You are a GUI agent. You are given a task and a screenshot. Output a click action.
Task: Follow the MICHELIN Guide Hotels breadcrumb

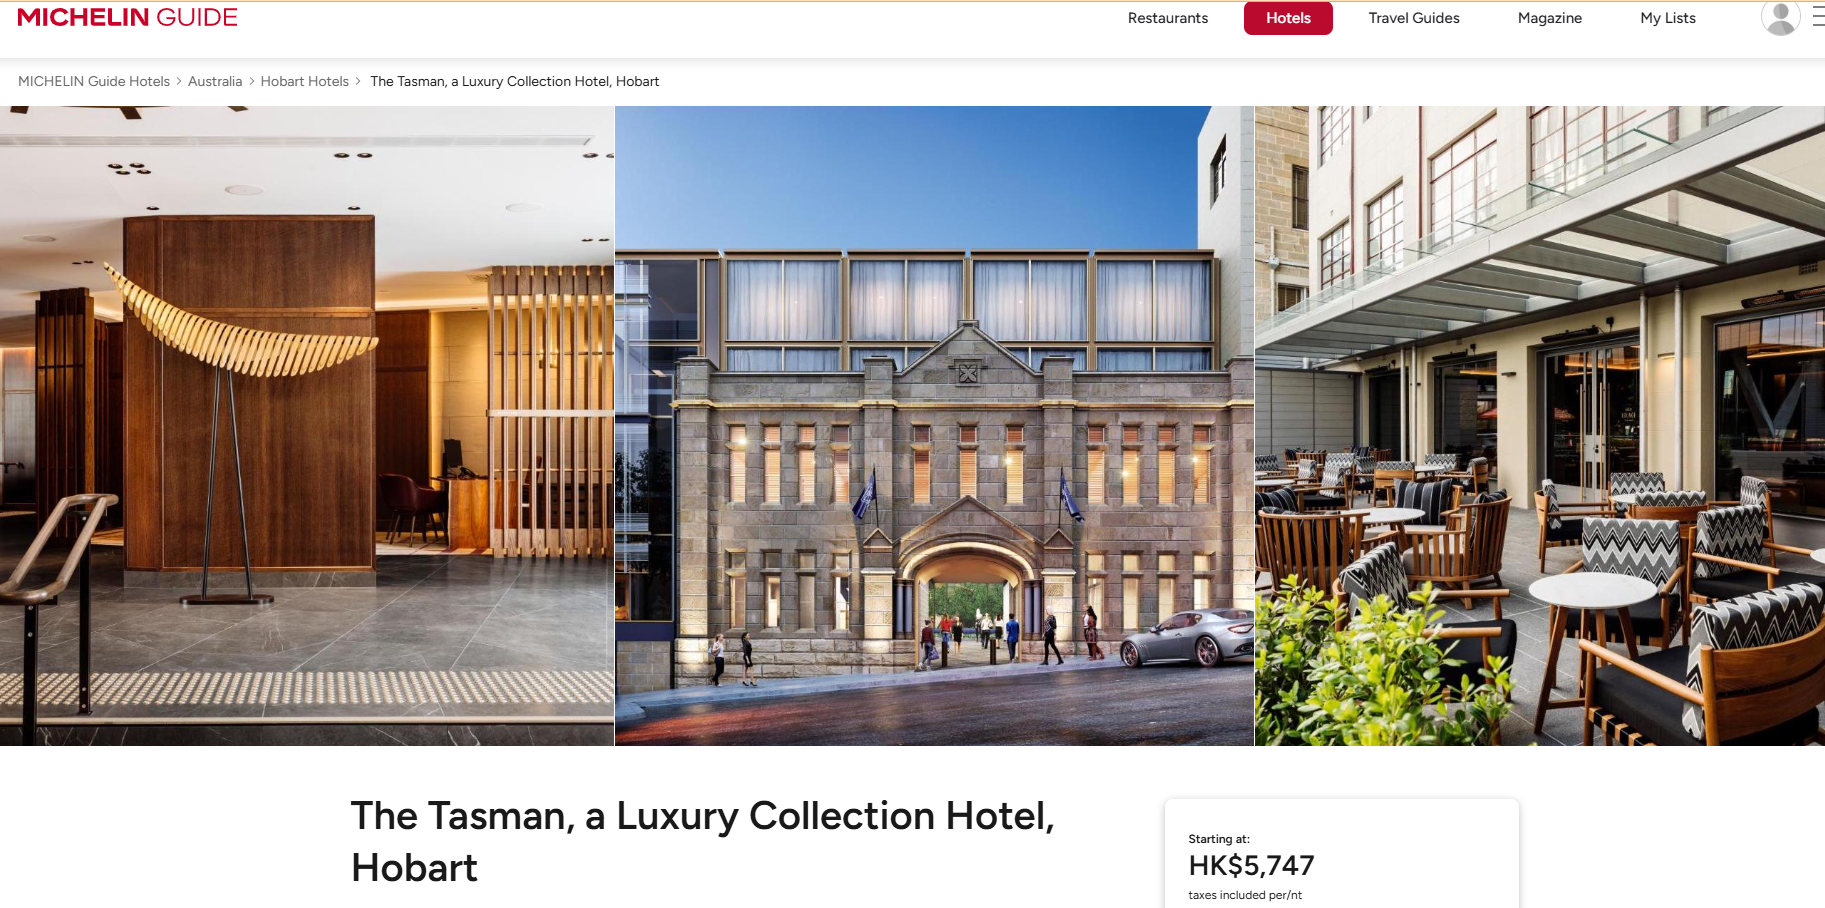pyautogui.click(x=94, y=81)
